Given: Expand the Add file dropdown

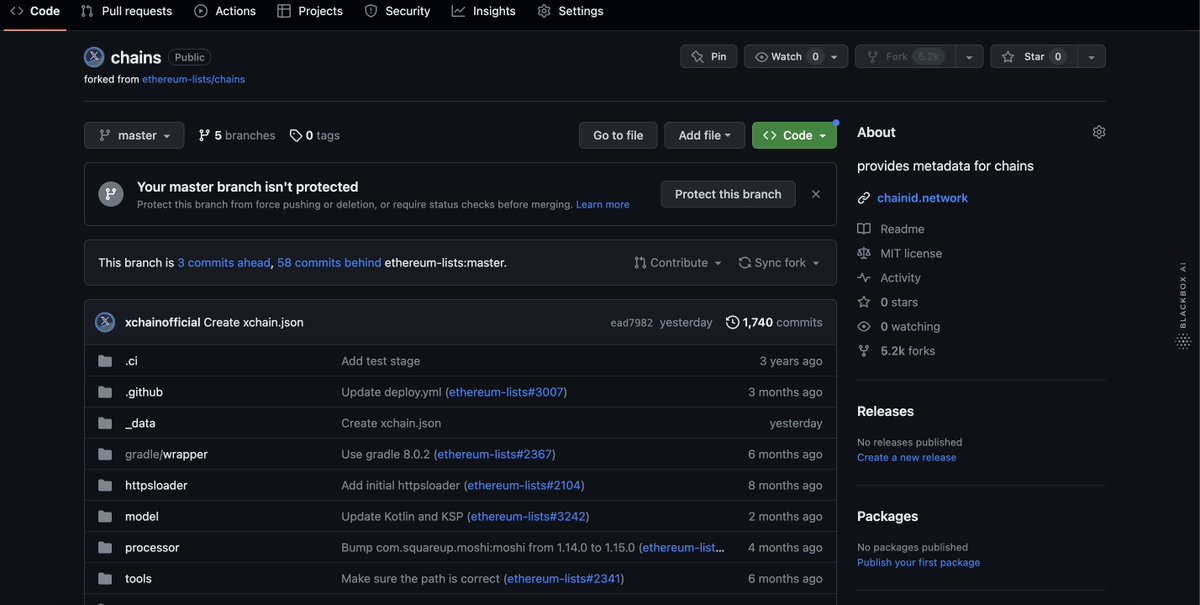Looking at the screenshot, I should pos(705,135).
